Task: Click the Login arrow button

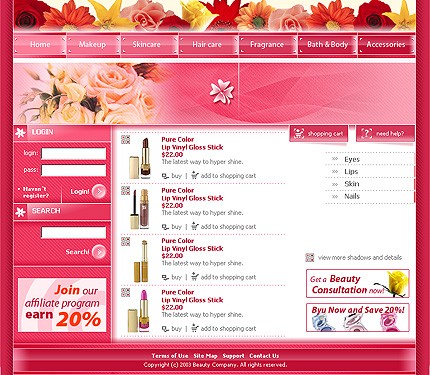Action: (99, 191)
